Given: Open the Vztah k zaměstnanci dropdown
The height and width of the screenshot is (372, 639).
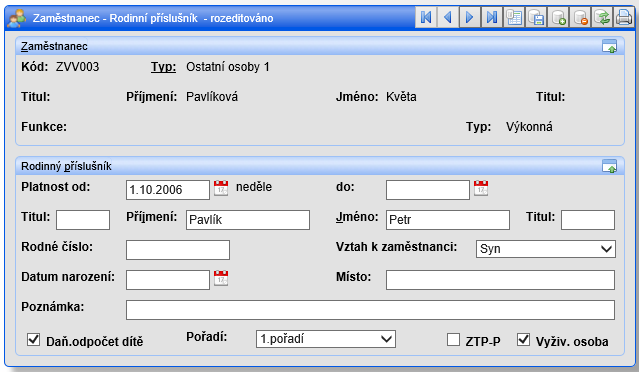Looking at the screenshot, I should [546, 249].
